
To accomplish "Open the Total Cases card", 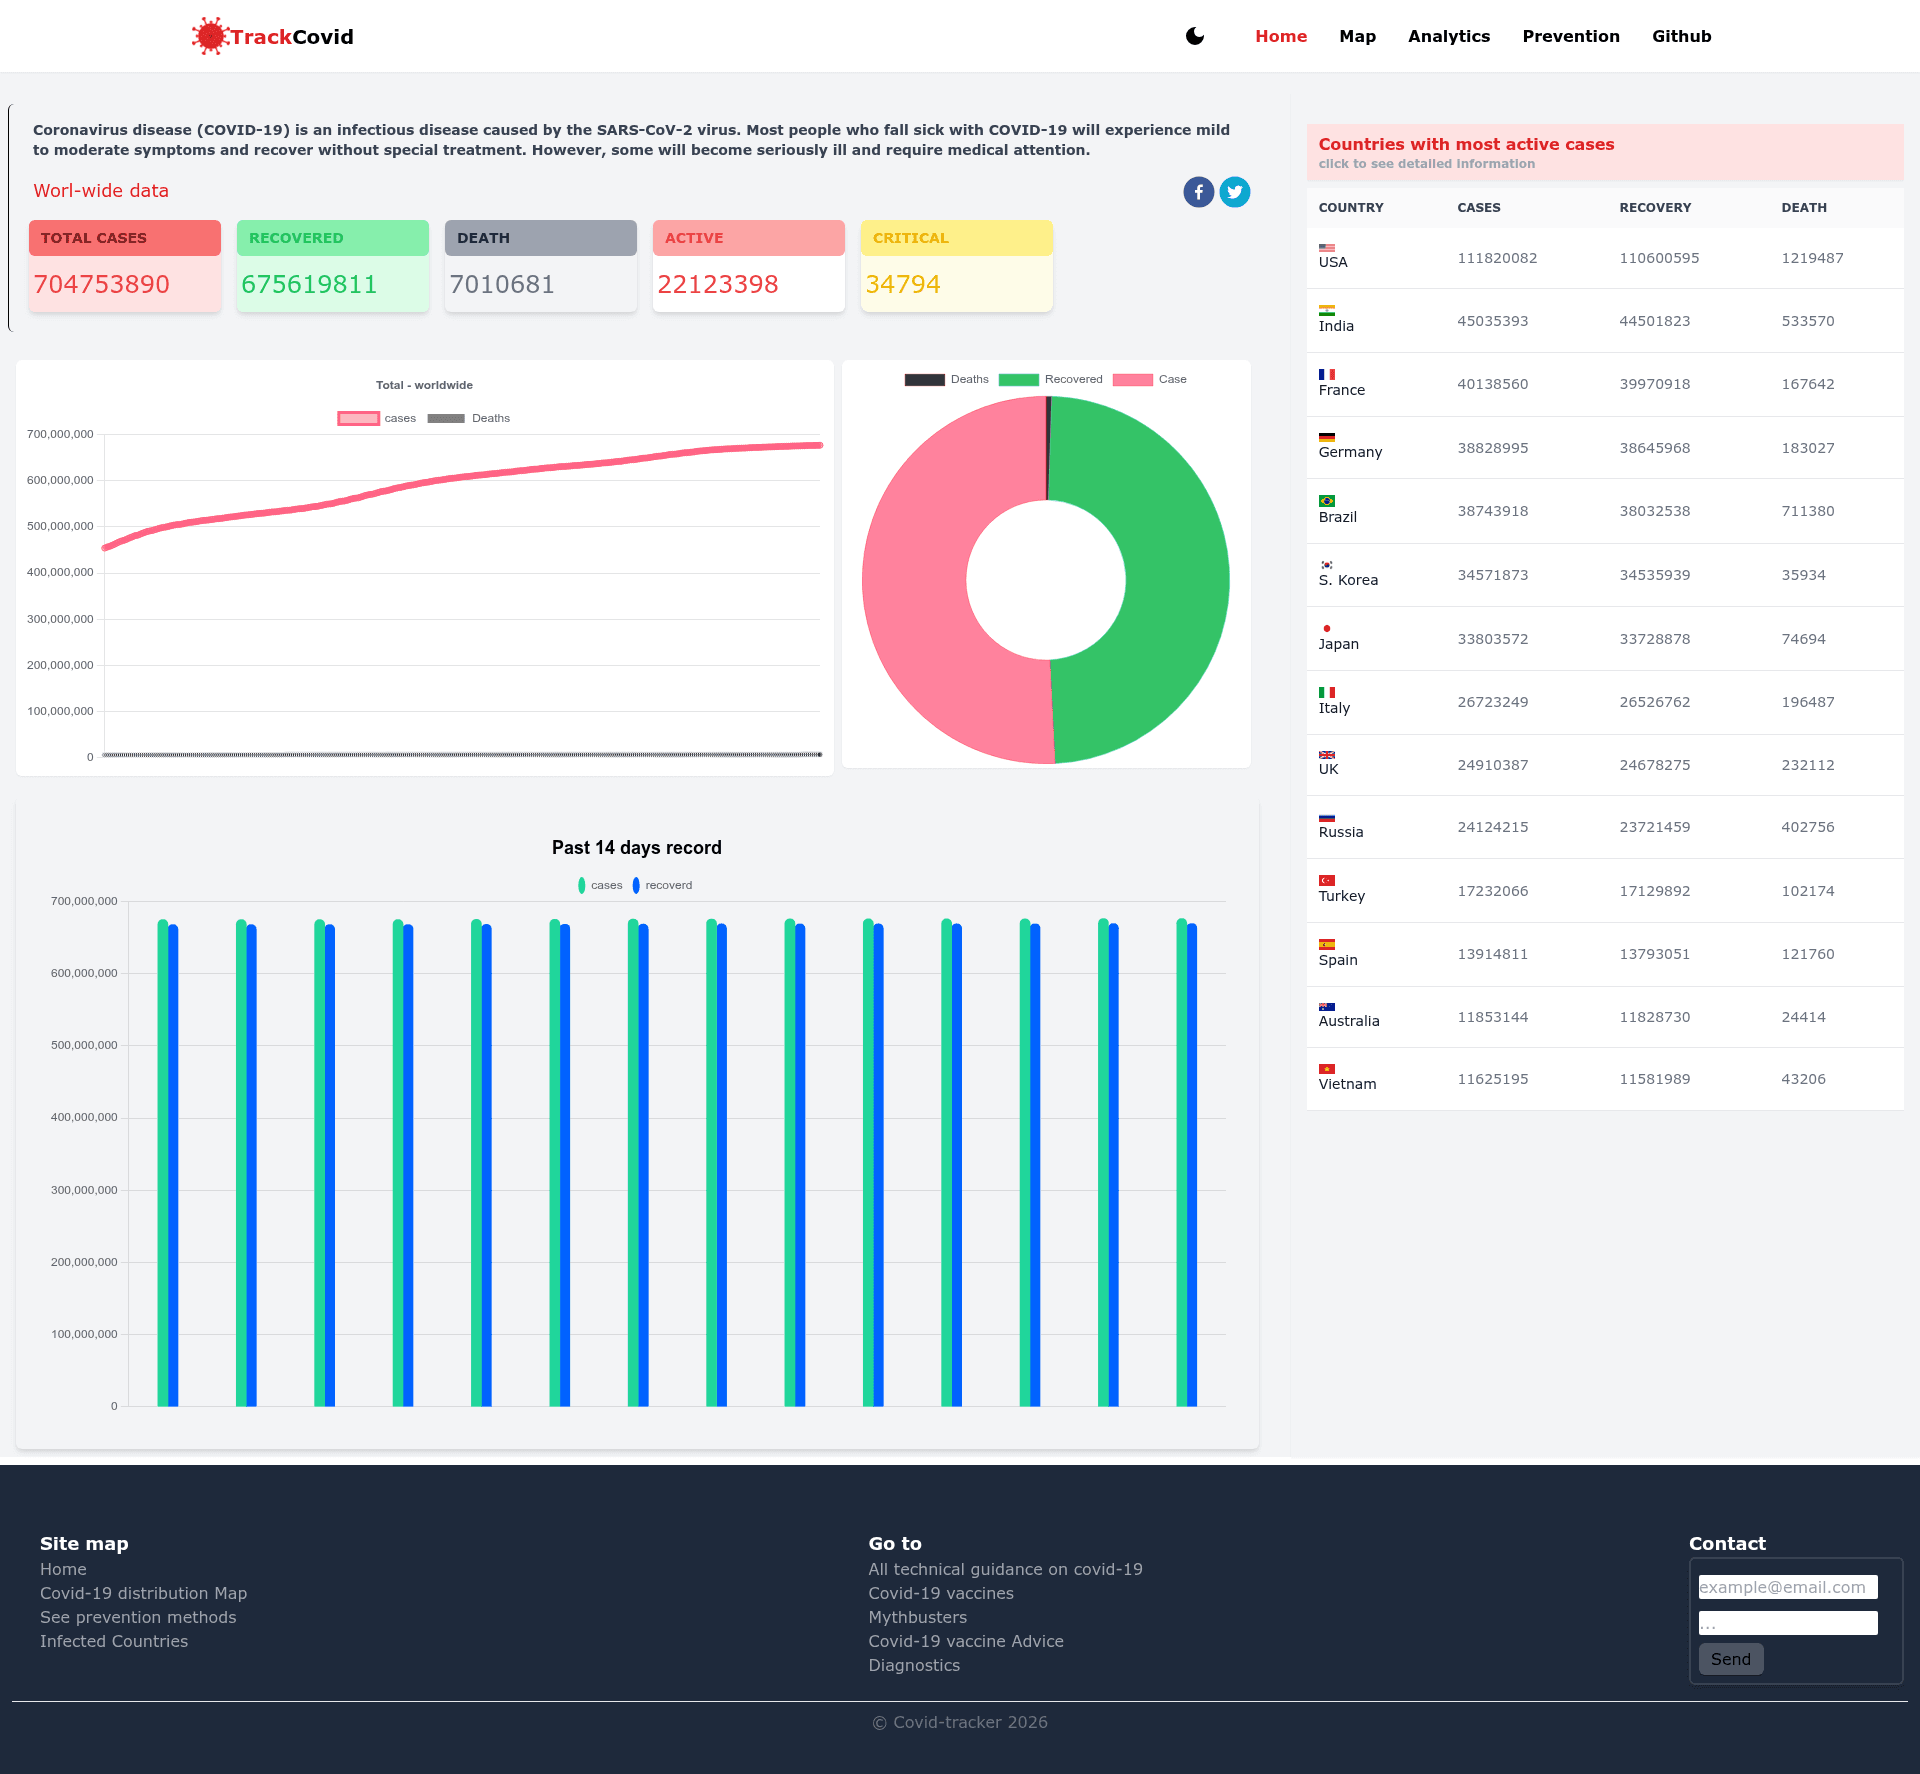I will coord(125,266).
